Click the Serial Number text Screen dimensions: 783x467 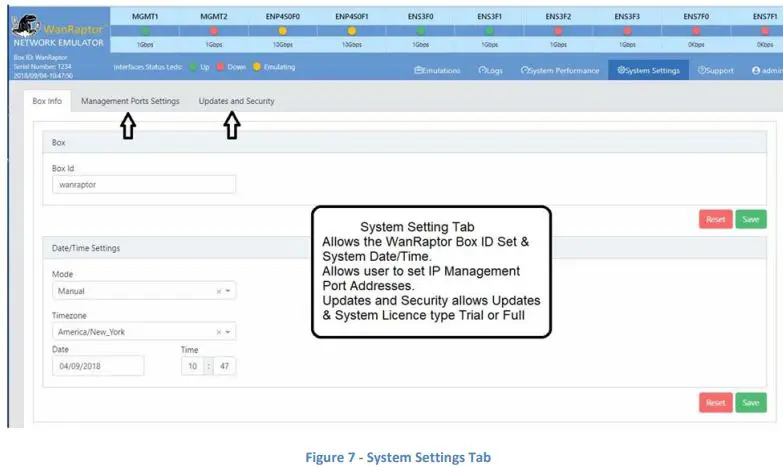(x=42, y=66)
